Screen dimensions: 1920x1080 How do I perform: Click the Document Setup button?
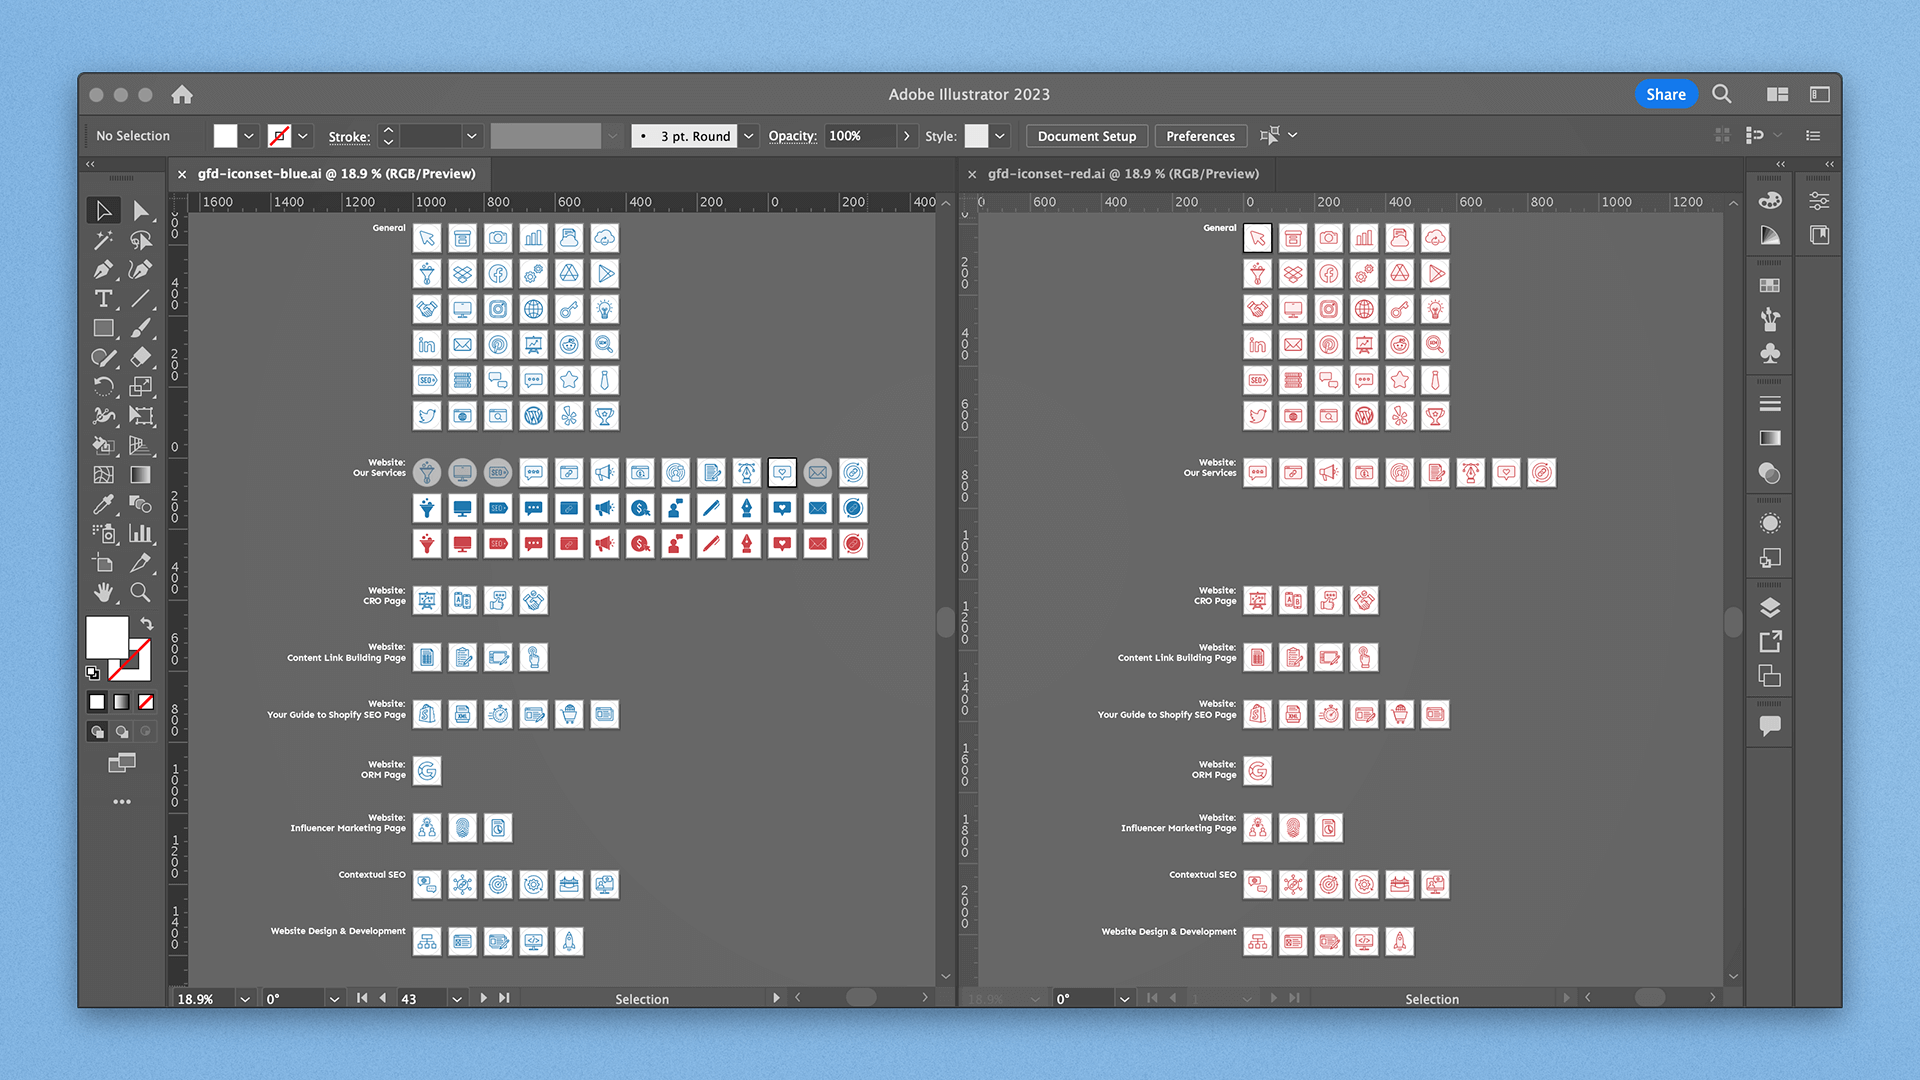tap(1086, 136)
